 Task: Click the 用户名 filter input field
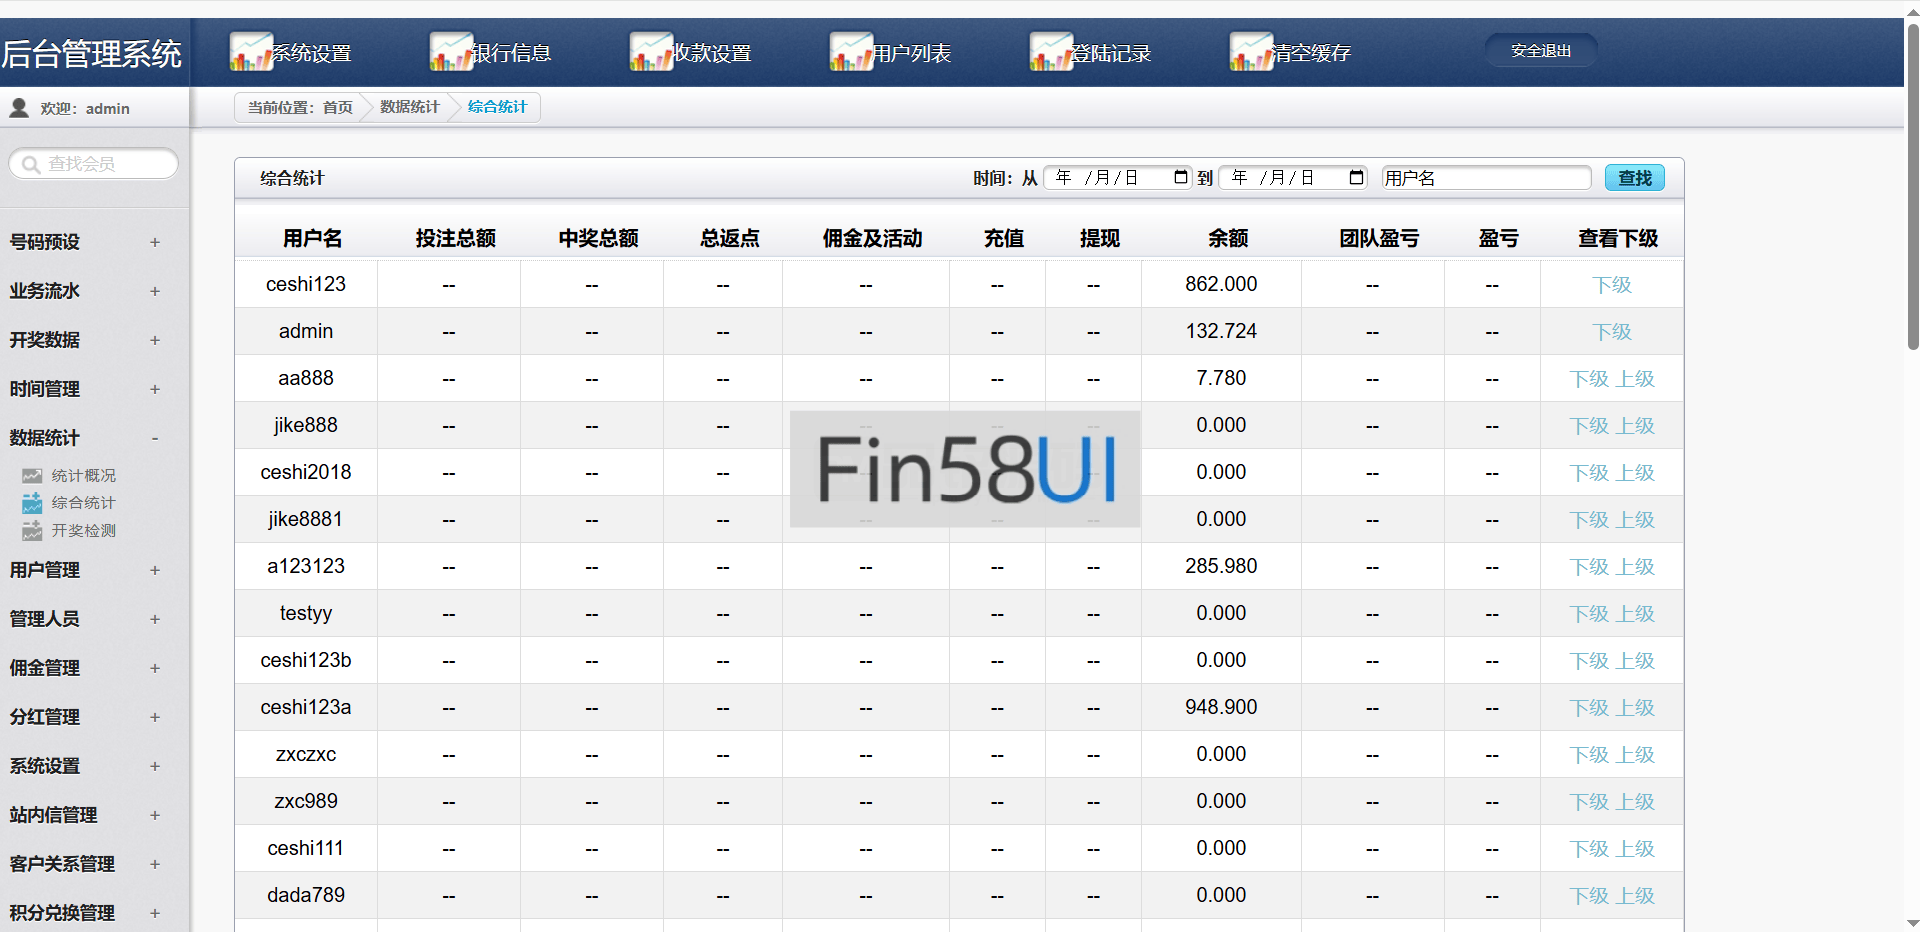1485,178
